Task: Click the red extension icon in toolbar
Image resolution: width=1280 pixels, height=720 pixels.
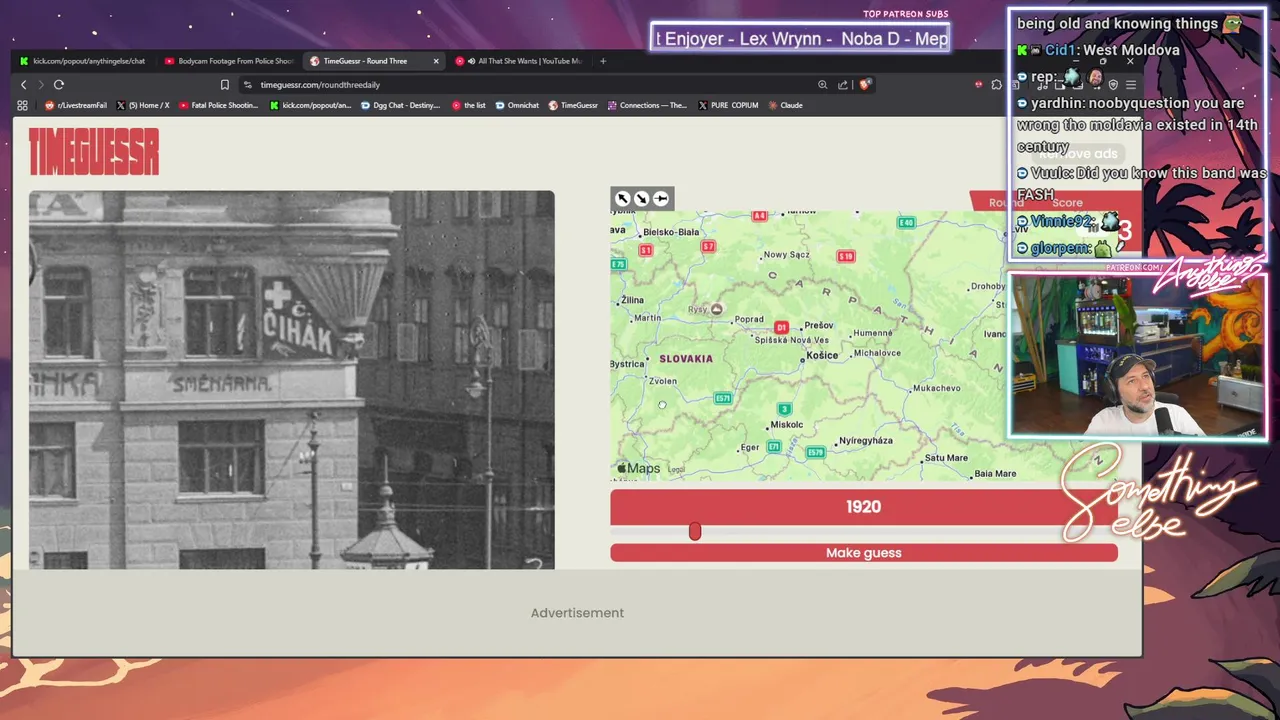Action: [978, 85]
